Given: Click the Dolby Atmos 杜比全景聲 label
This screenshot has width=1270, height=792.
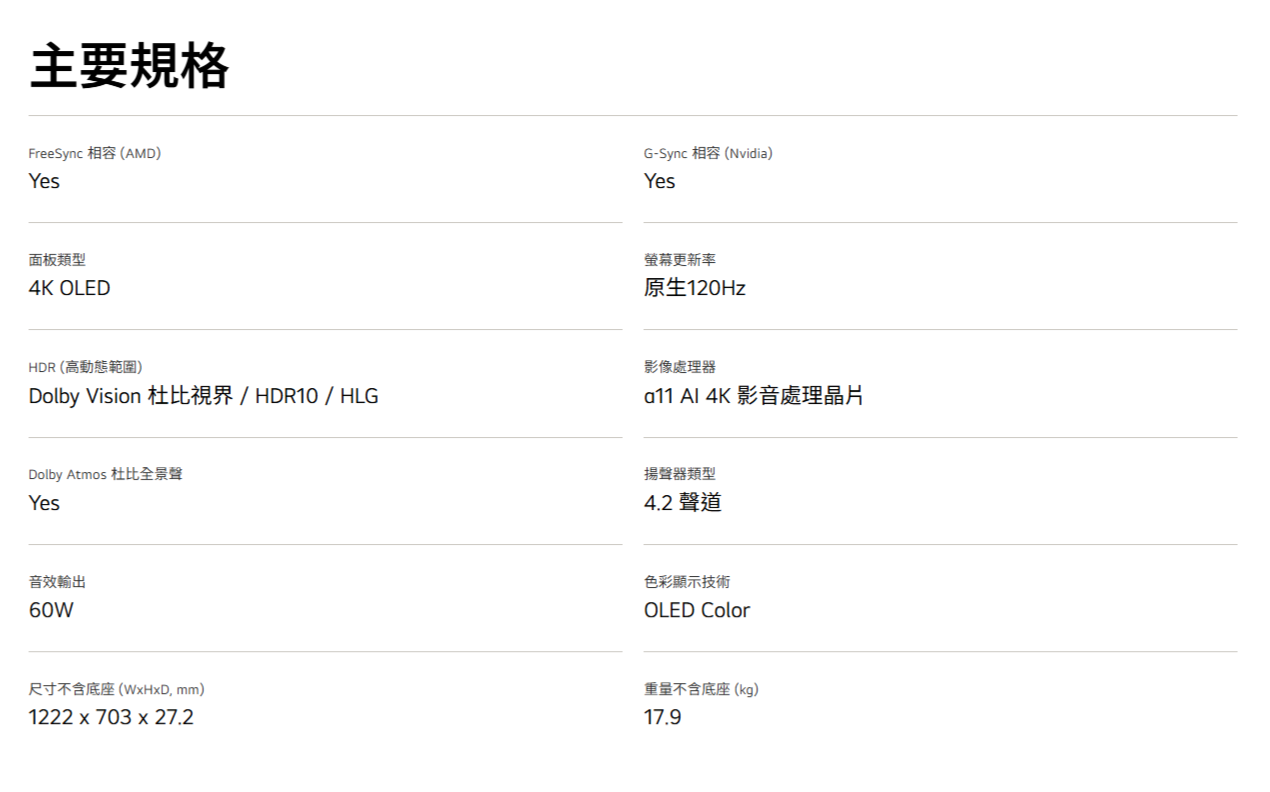Looking at the screenshot, I should click(x=105, y=474).
